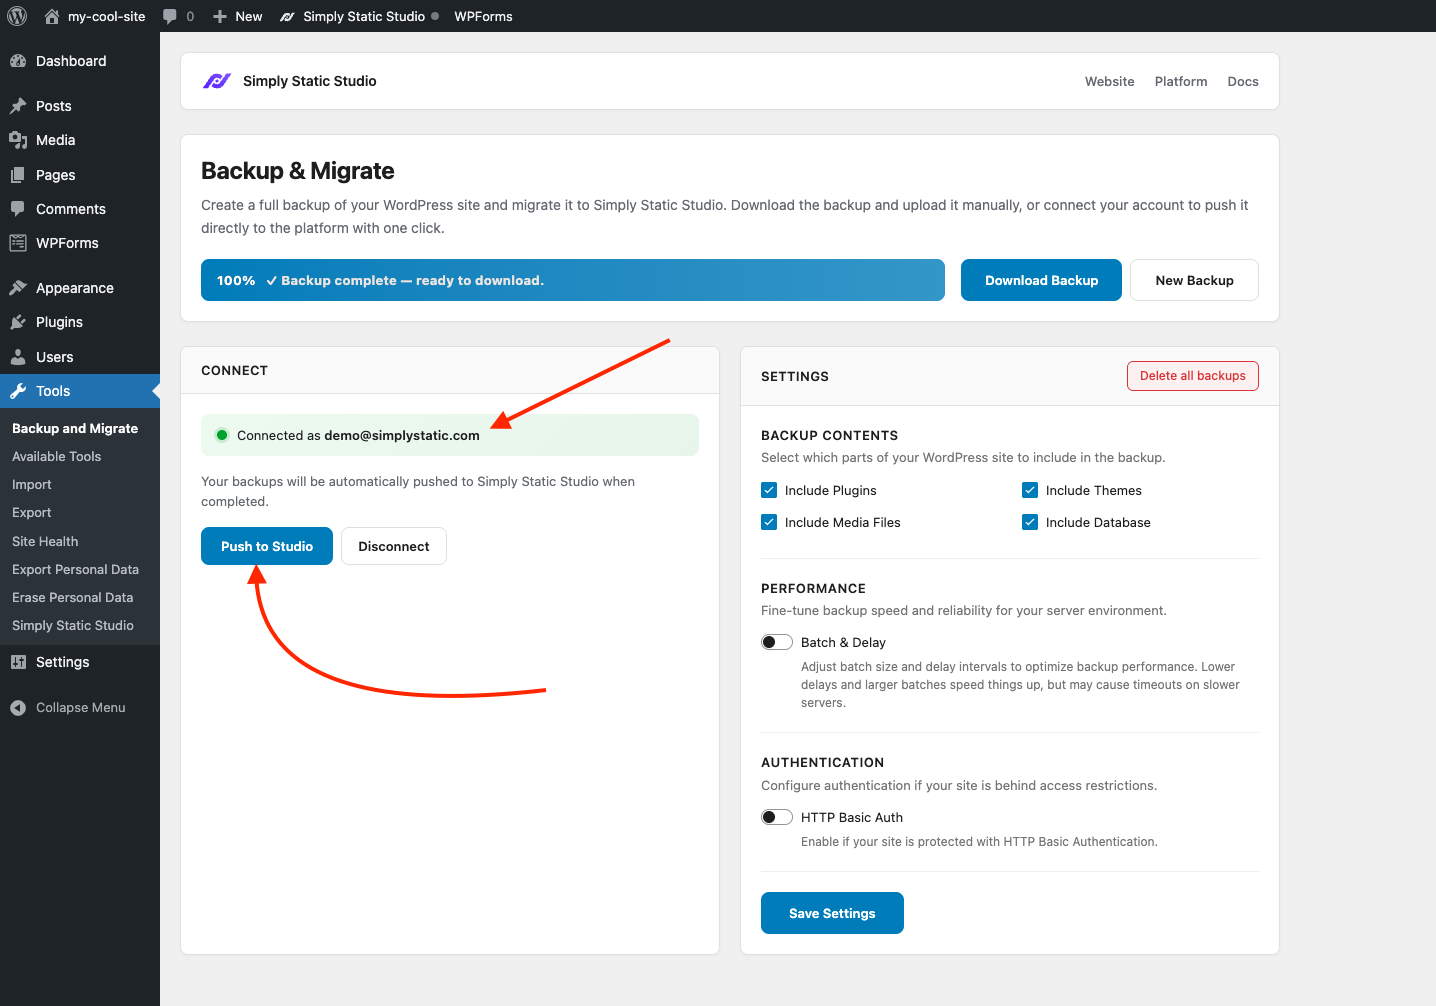The height and width of the screenshot is (1006, 1436).
Task: Uncheck Include Themes checkbox
Action: [x=1030, y=490]
